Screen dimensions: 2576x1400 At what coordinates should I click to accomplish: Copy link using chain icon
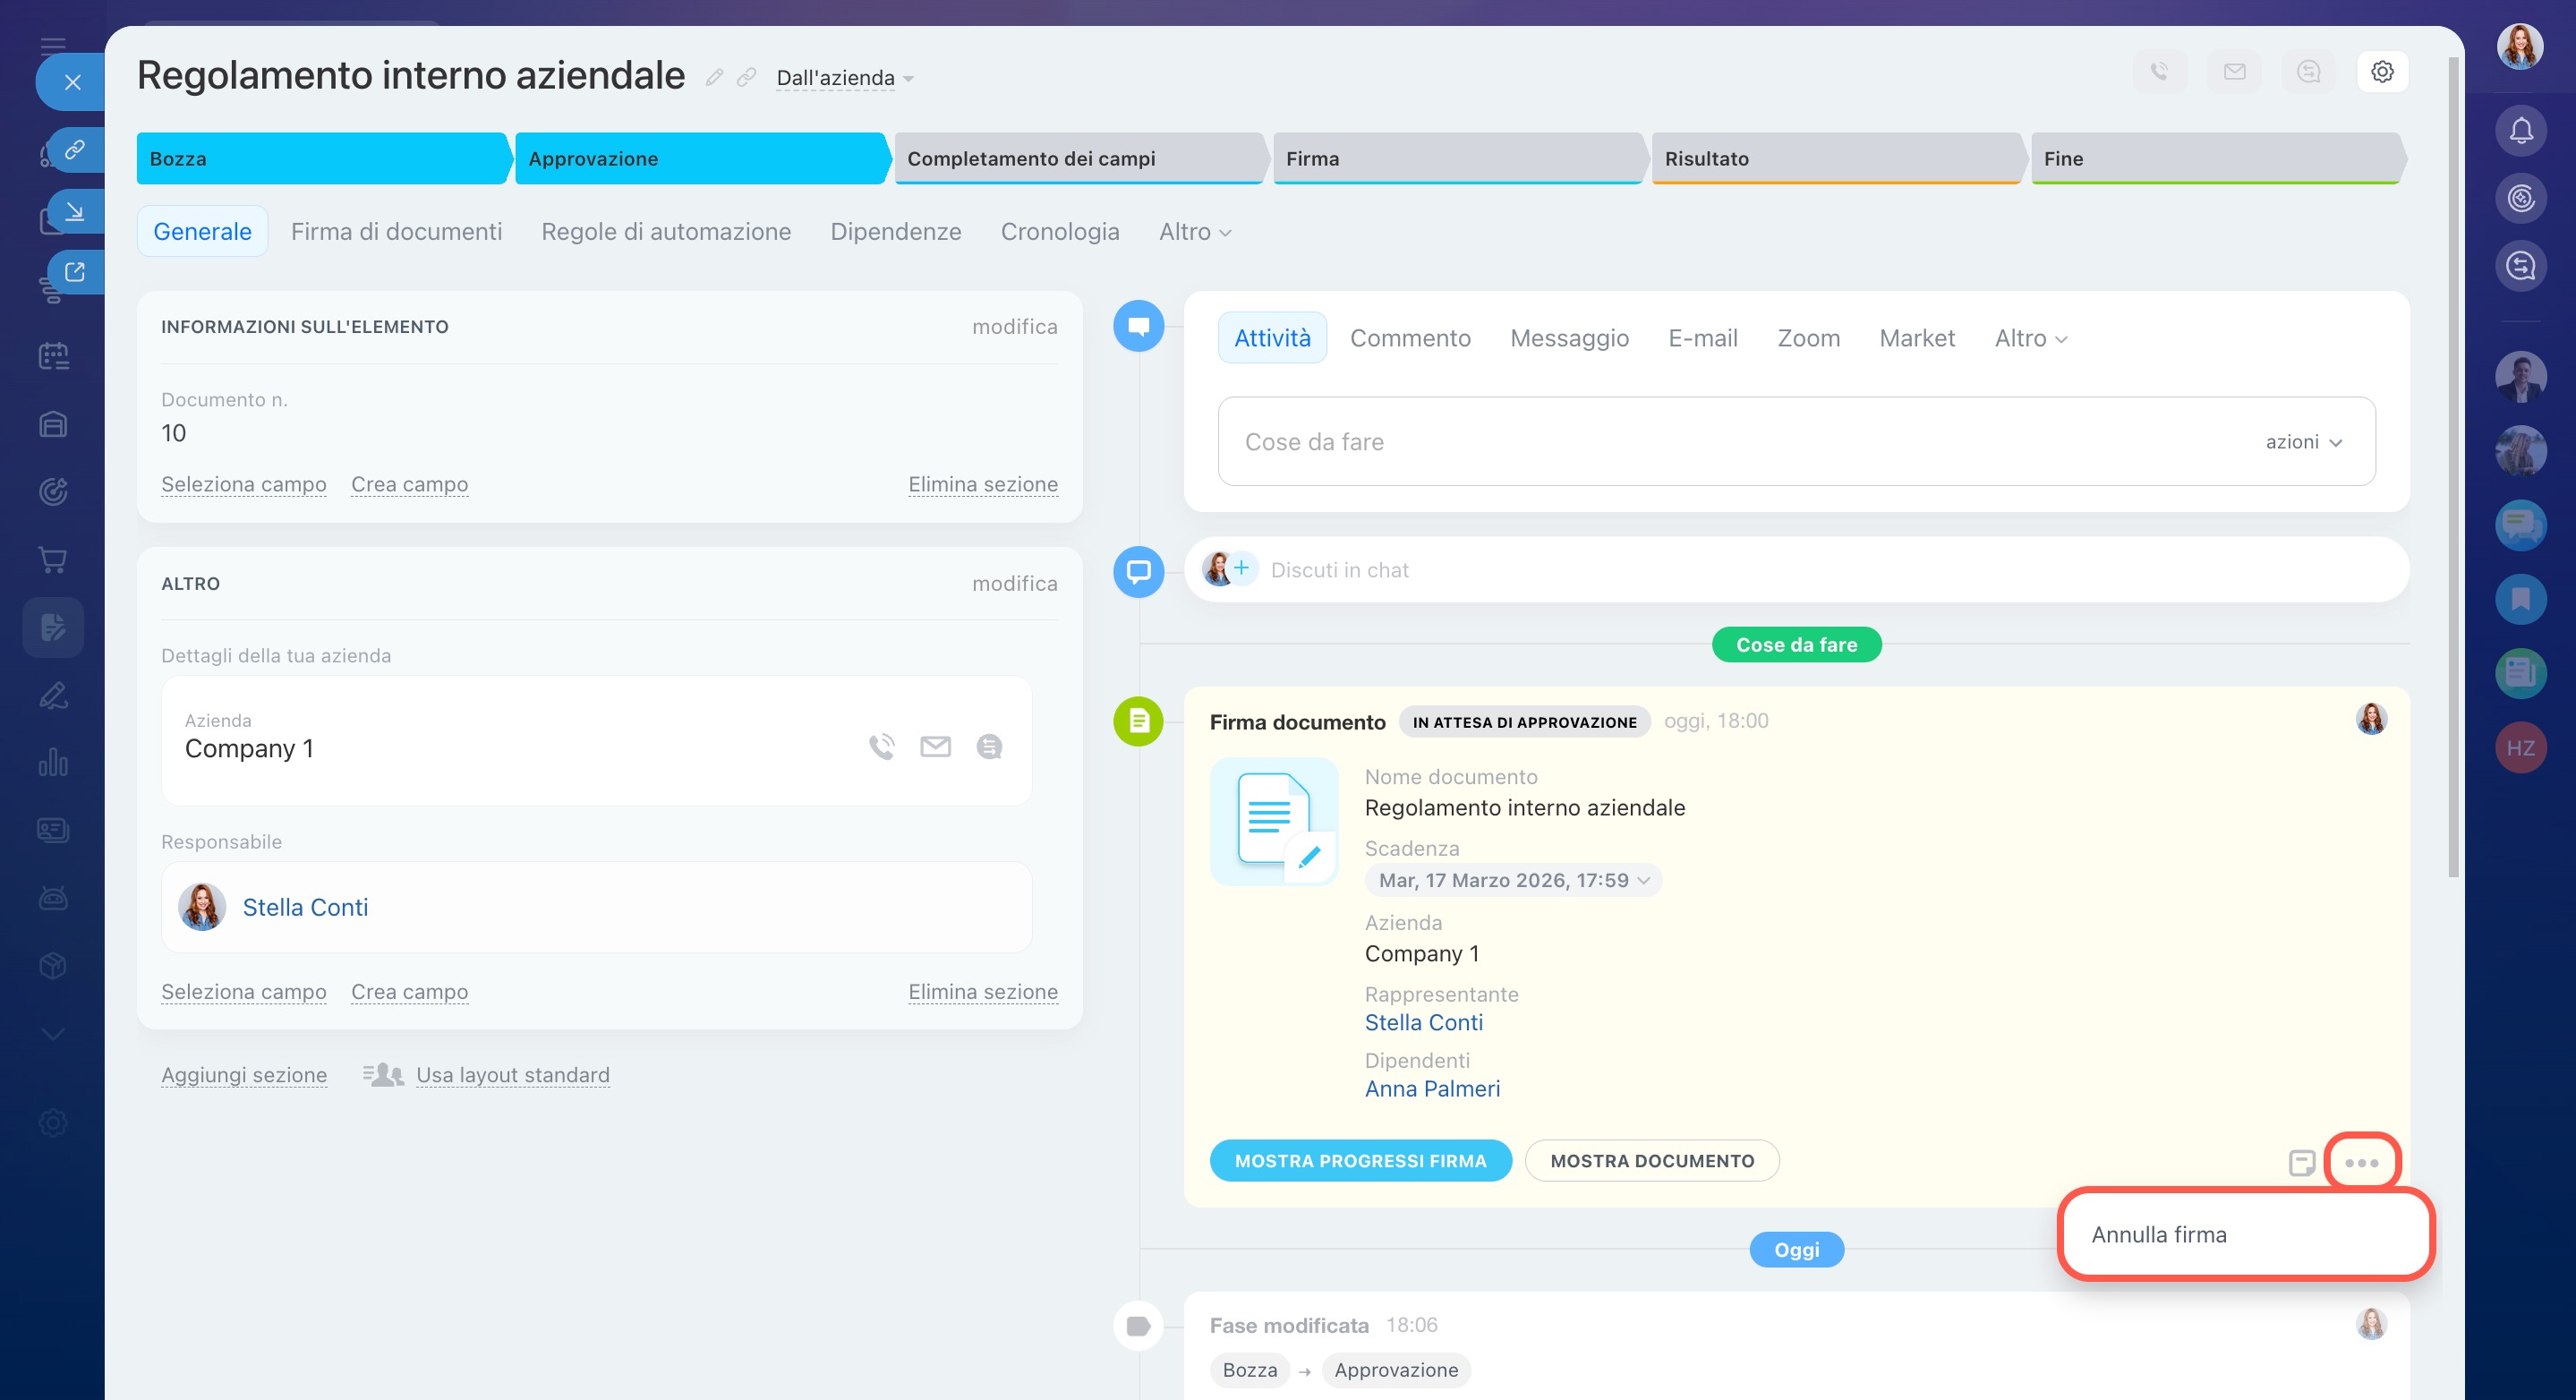(746, 77)
